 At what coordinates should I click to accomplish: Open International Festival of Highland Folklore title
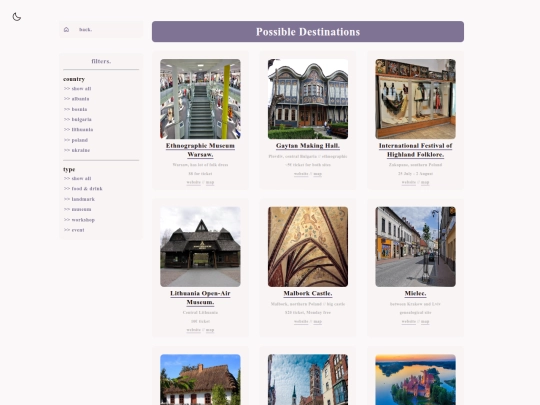[415, 150]
